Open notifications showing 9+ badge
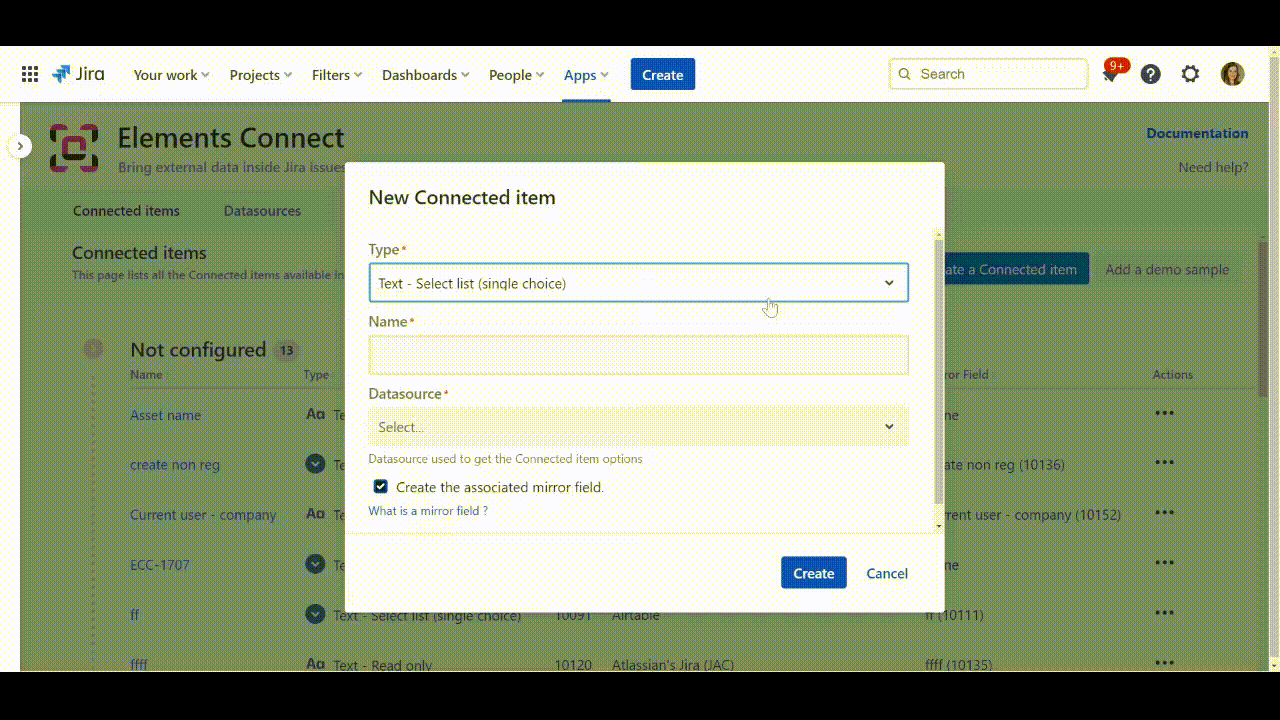 point(1110,74)
